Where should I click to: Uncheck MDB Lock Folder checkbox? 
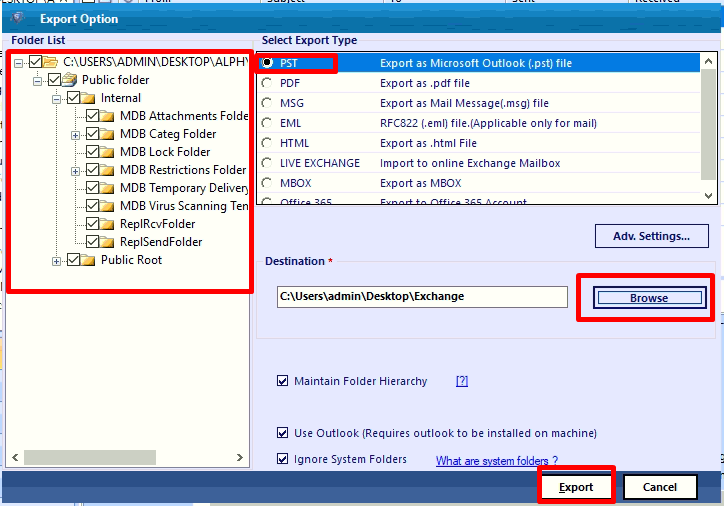pos(92,151)
